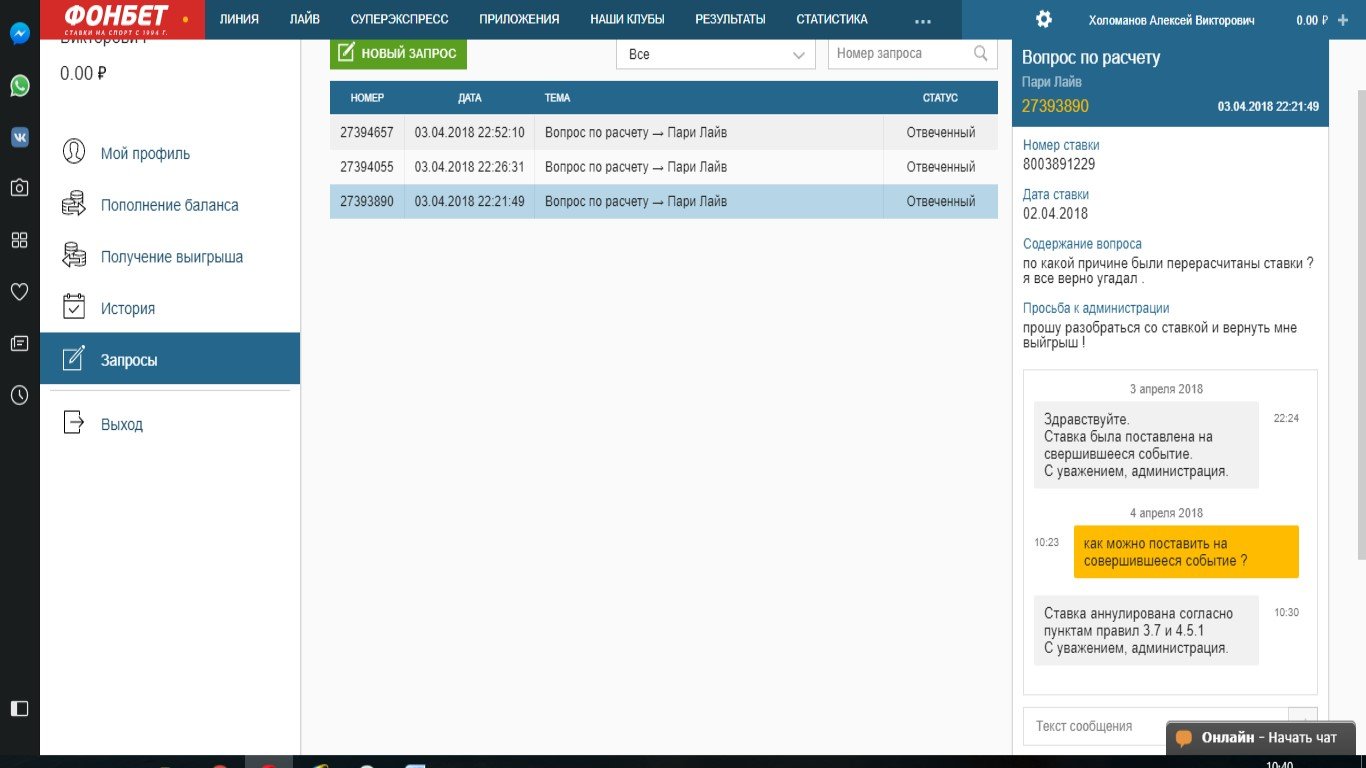Click the orange user message bubble

(1186, 552)
